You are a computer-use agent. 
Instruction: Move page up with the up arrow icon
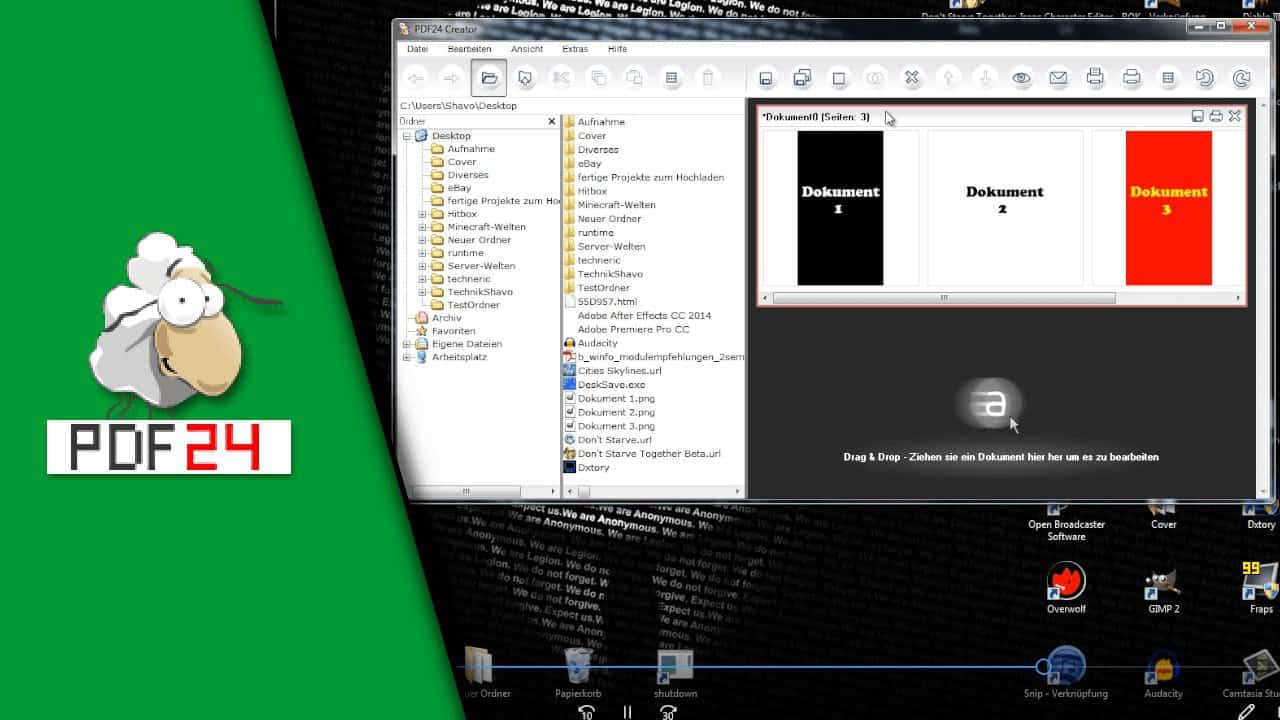[x=949, y=78]
